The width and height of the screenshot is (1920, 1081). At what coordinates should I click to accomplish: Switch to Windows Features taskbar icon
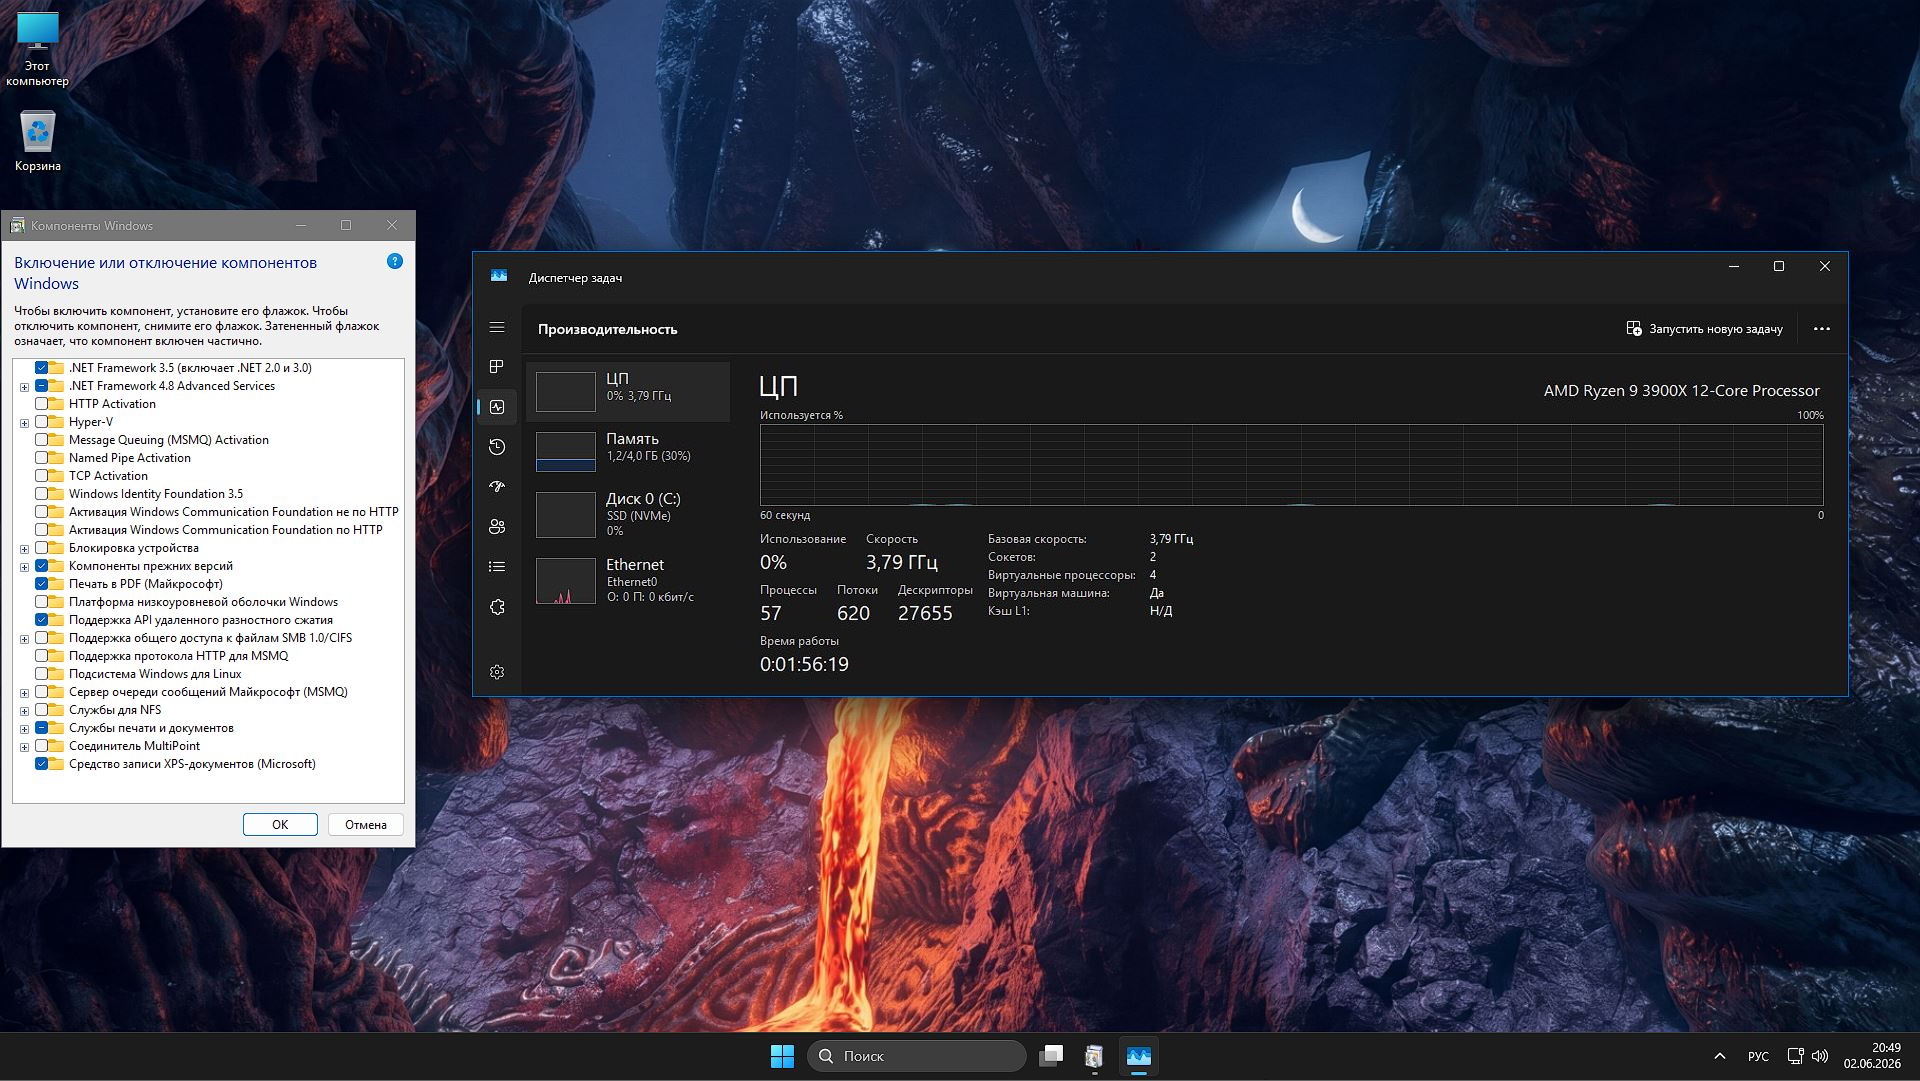1094,1056
